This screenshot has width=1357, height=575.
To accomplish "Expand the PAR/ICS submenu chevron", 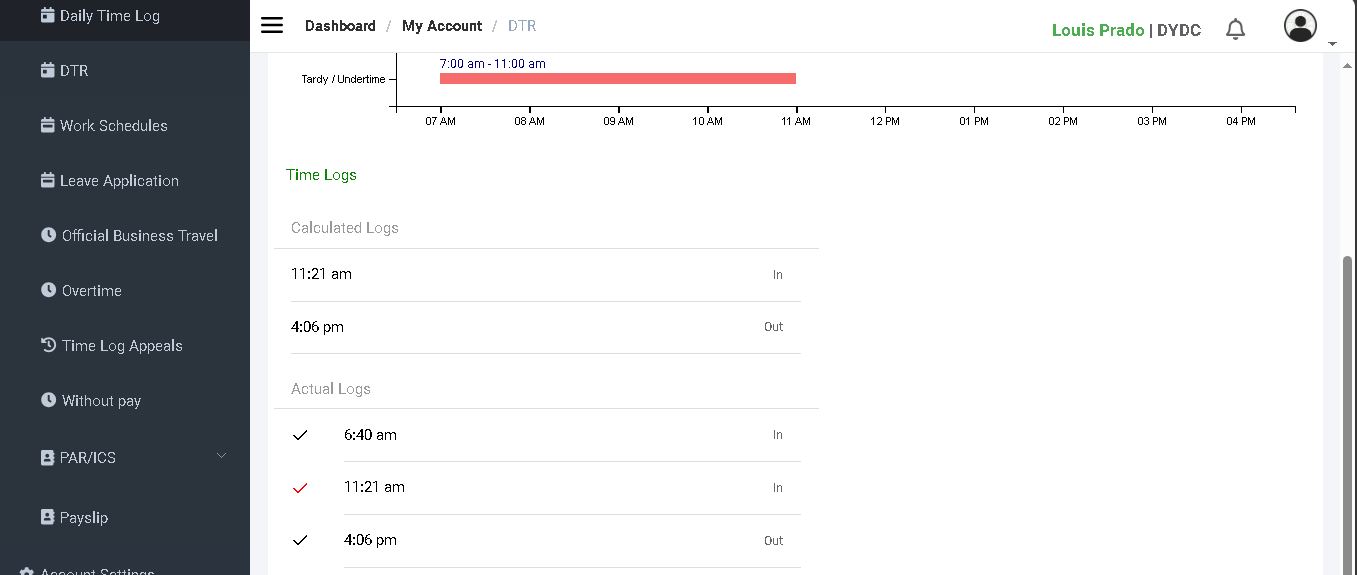I will [222, 456].
